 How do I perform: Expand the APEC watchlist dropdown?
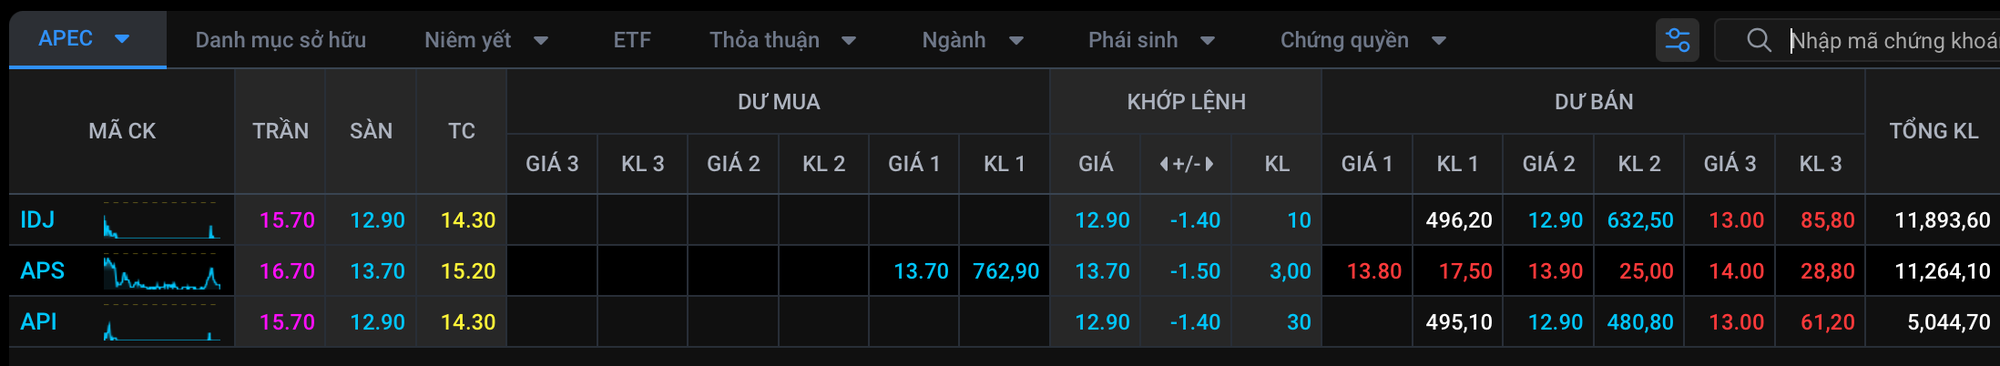123,40
